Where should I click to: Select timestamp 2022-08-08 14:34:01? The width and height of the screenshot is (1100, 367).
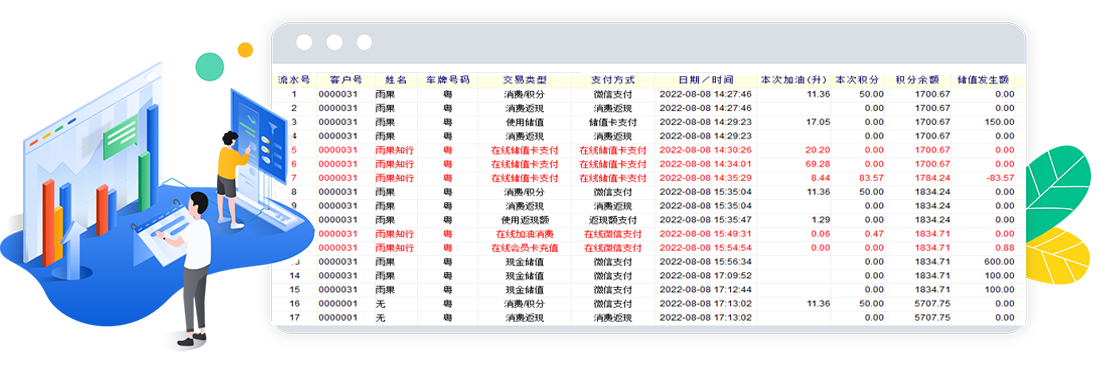tap(706, 164)
